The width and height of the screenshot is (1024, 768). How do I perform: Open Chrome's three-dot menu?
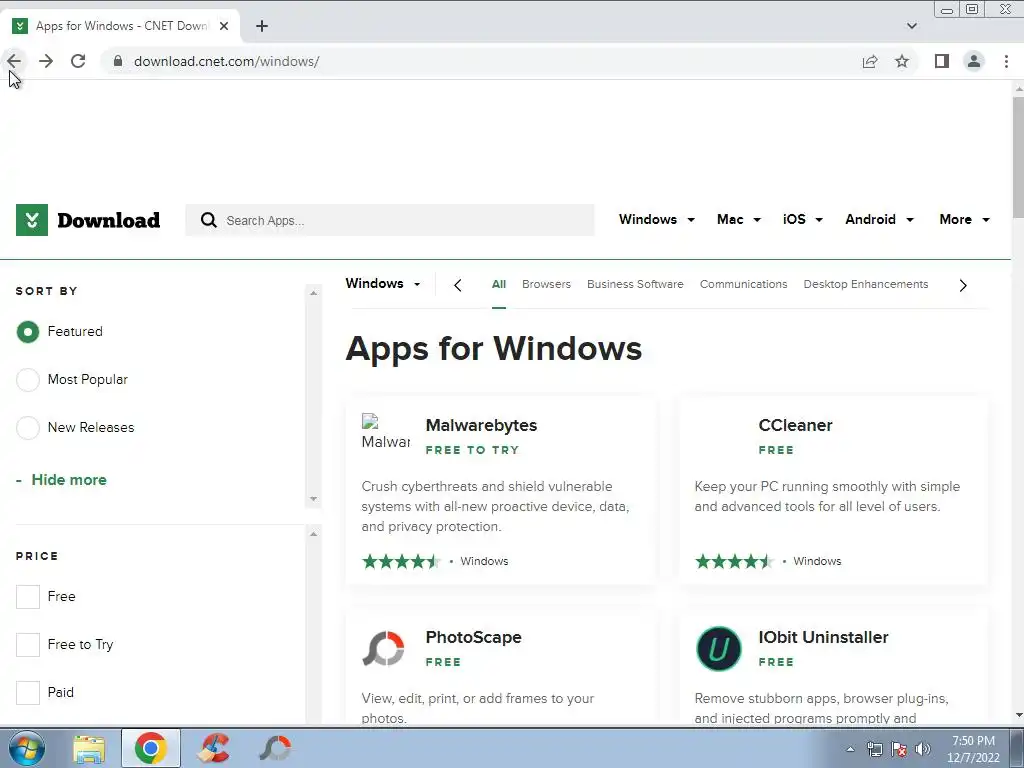pyautogui.click(x=1006, y=61)
